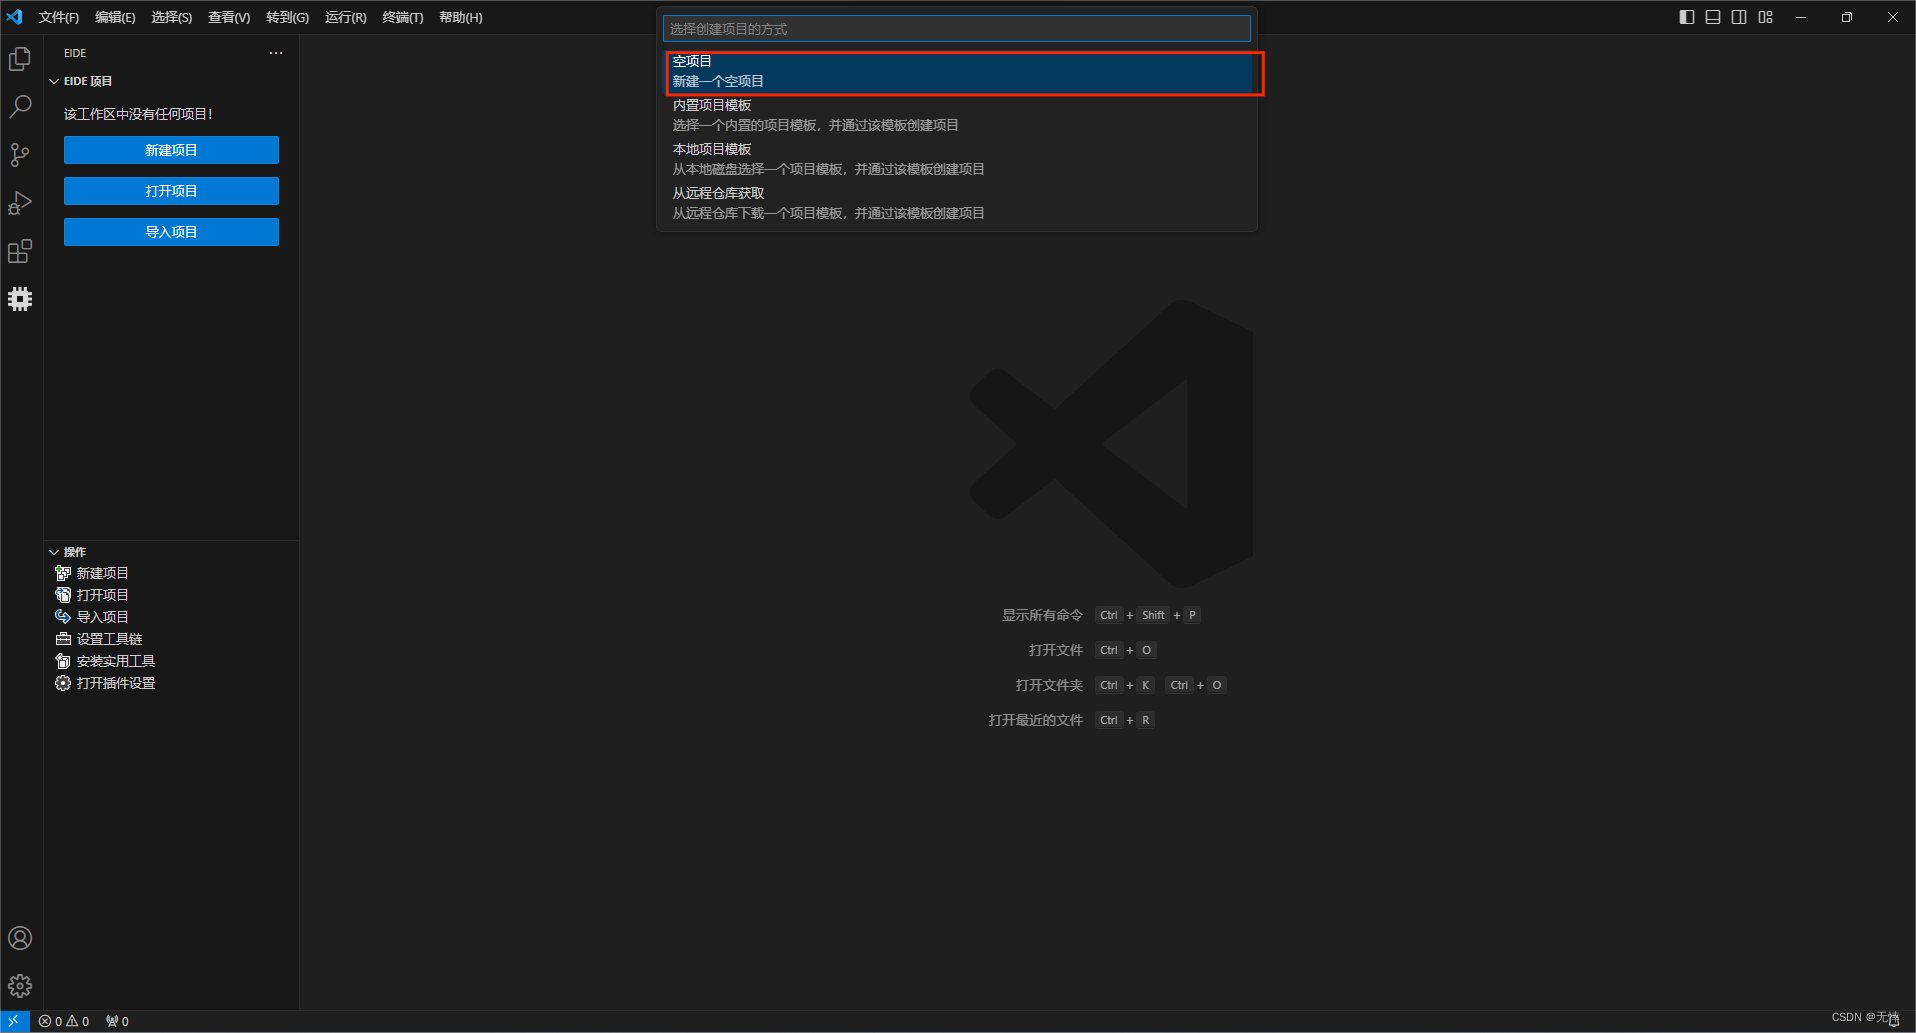The height and width of the screenshot is (1033, 1916).
Task: Click the EIDE panel title text
Action: [75, 53]
